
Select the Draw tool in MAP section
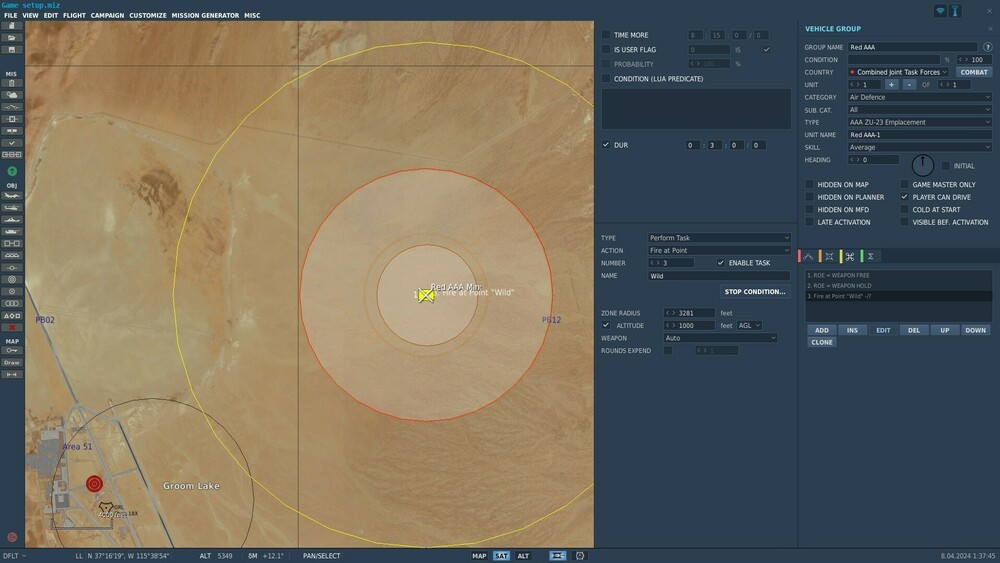(x=12, y=362)
